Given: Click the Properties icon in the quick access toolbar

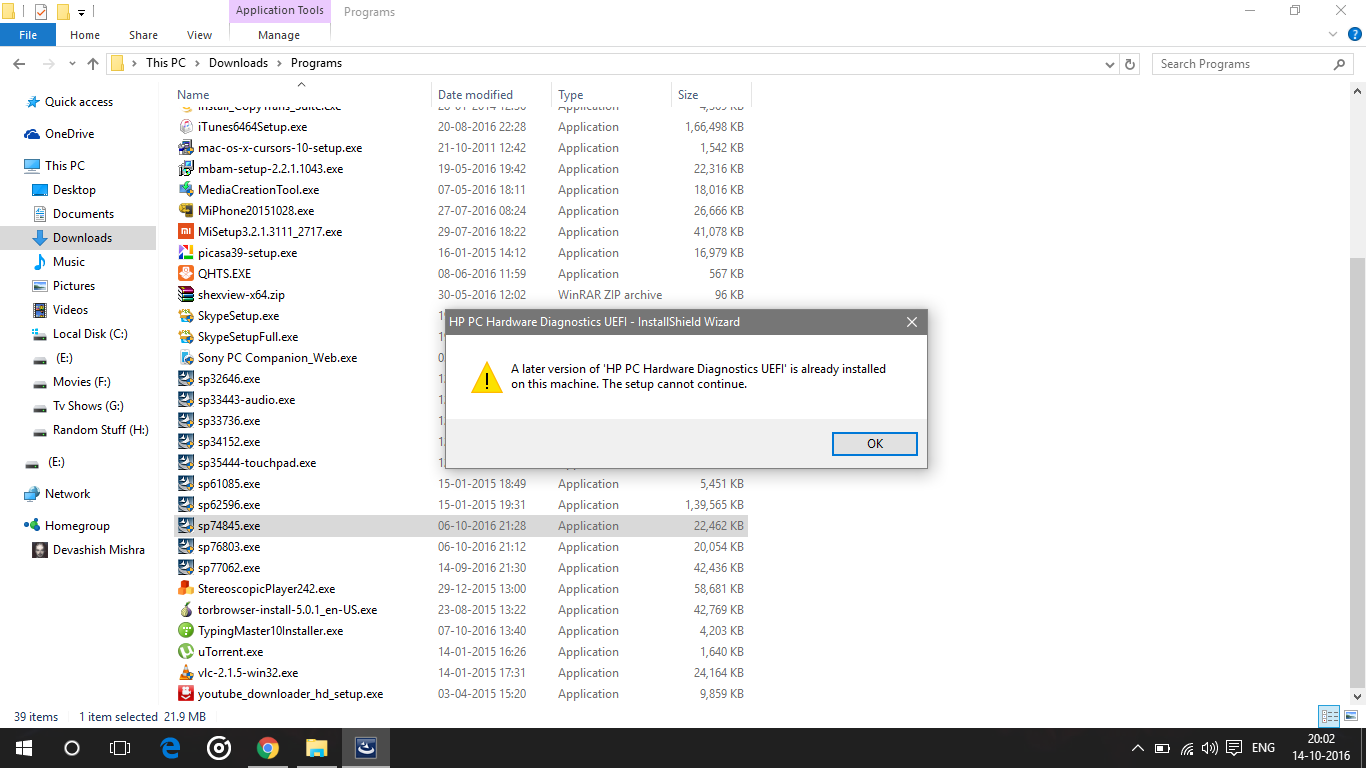Looking at the screenshot, I should pos(41,12).
